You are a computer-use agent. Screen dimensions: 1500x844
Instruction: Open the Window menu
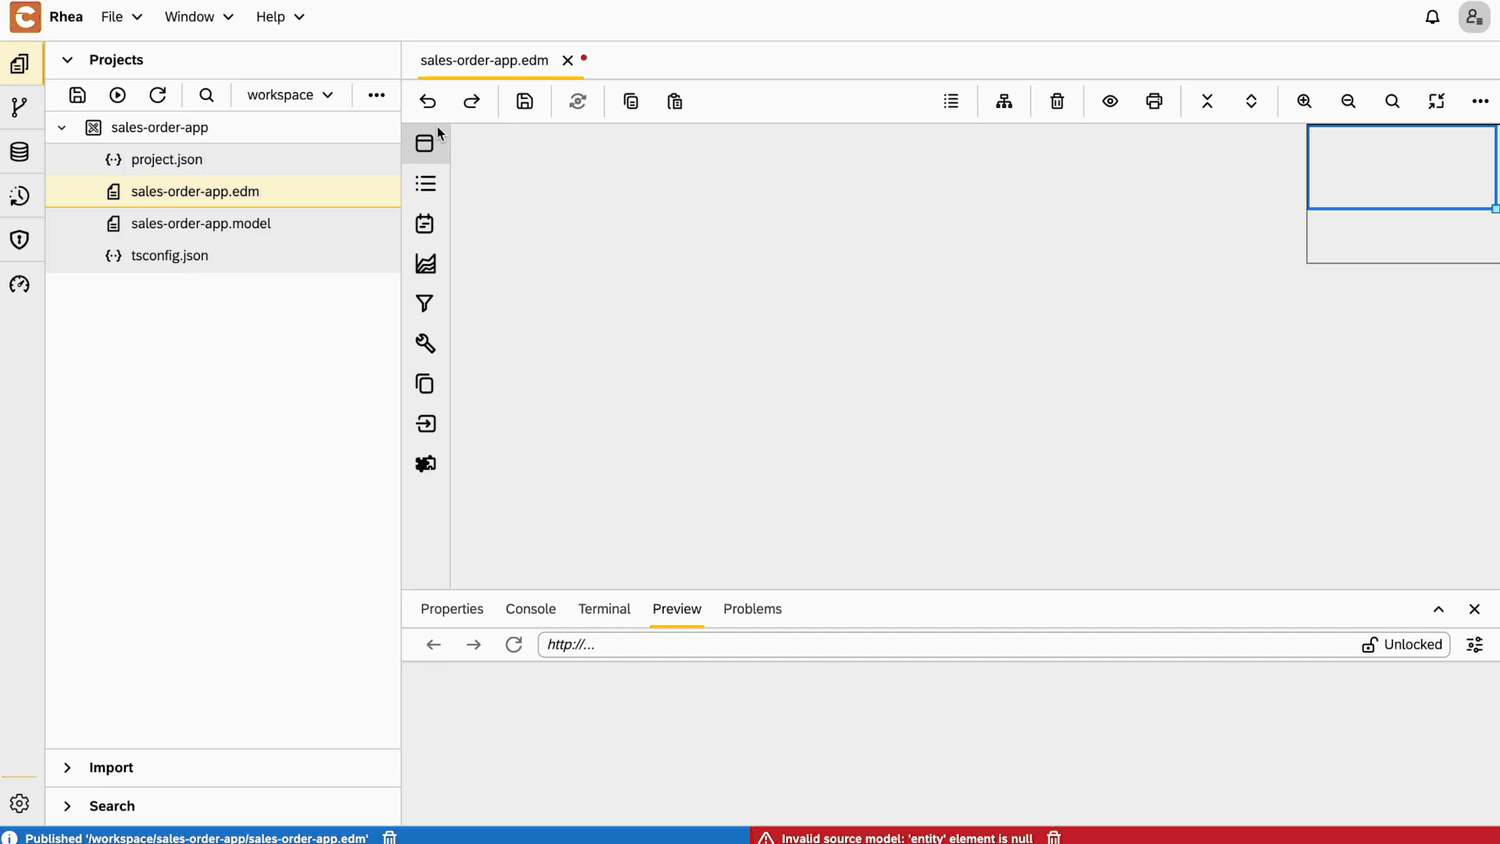coord(198,17)
